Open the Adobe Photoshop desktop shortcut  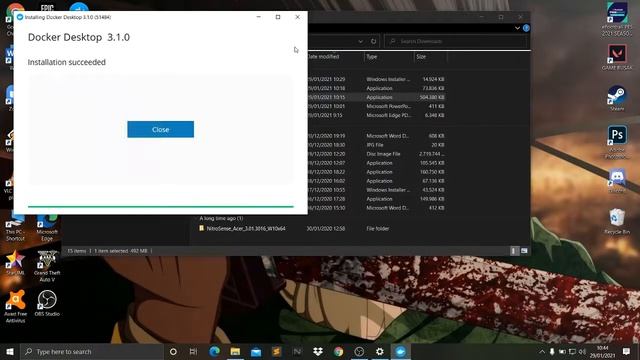(x=617, y=142)
